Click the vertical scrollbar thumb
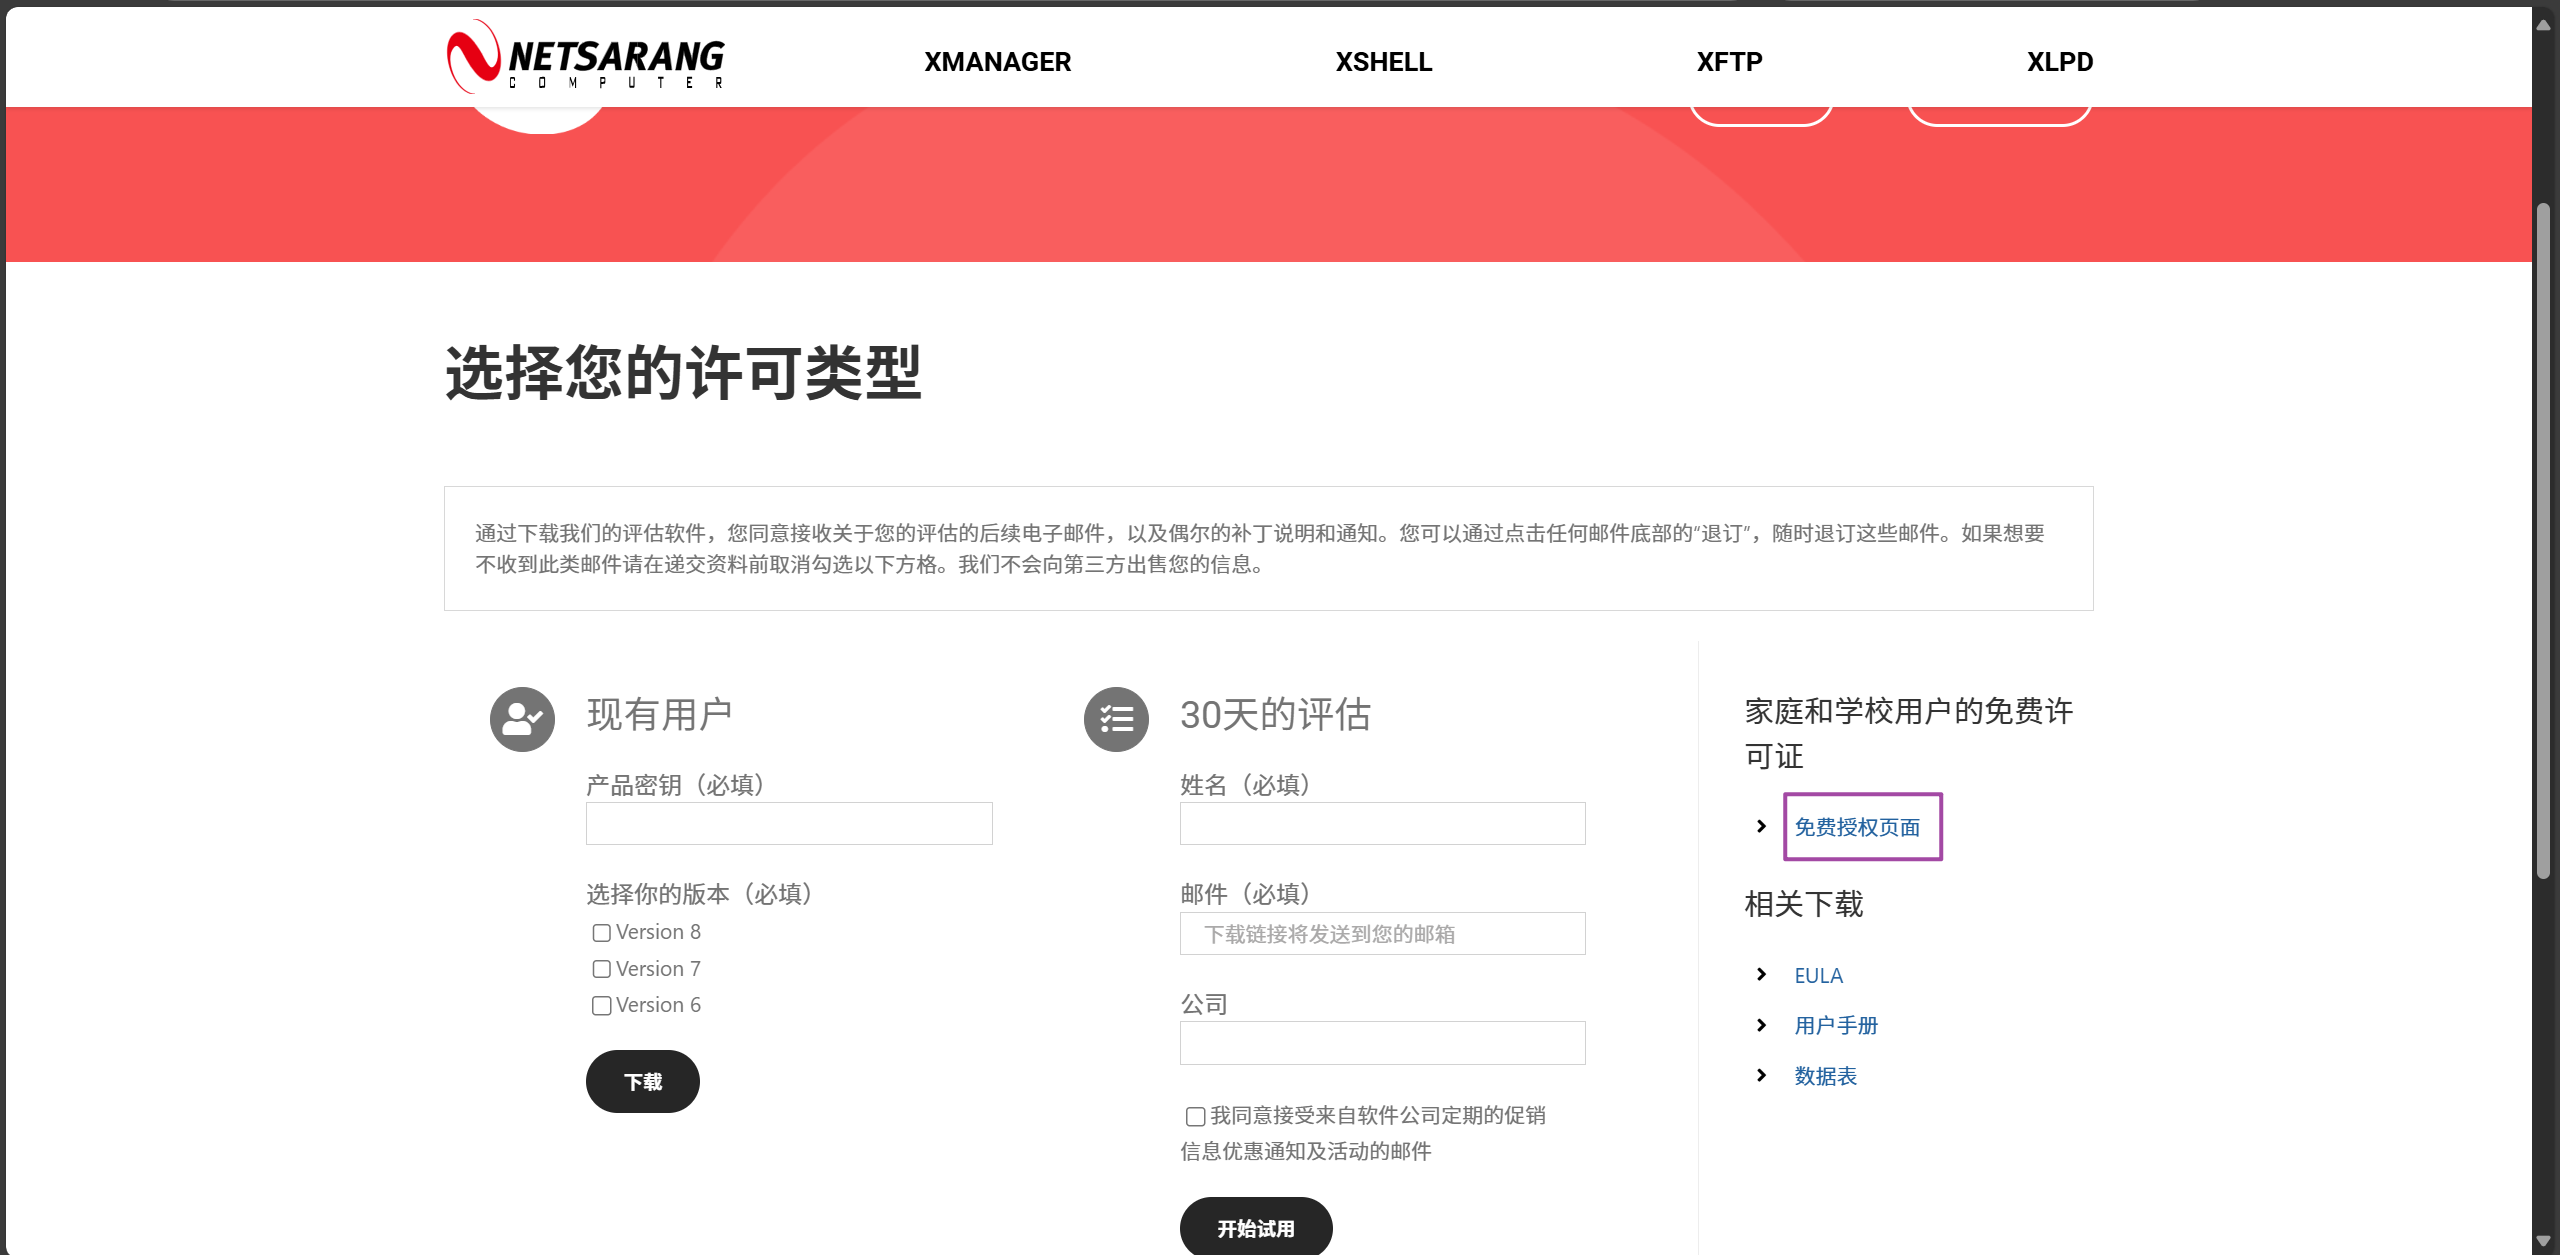Image resolution: width=2560 pixels, height=1255 pixels. click(2544, 541)
